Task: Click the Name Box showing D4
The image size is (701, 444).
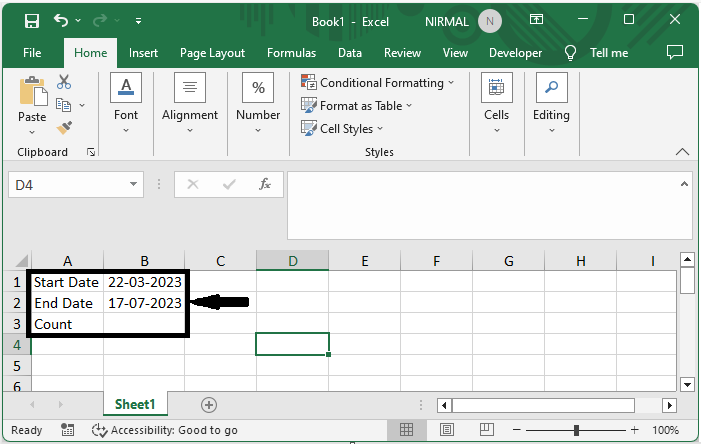Action: pos(69,185)
